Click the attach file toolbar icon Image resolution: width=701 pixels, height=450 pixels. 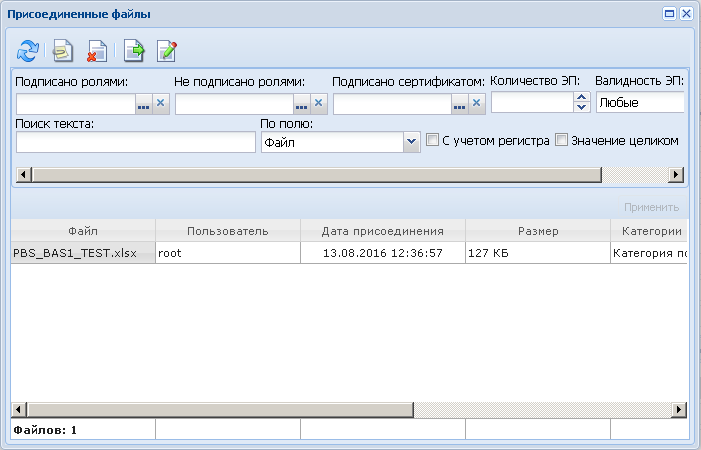tap(63, 50)
